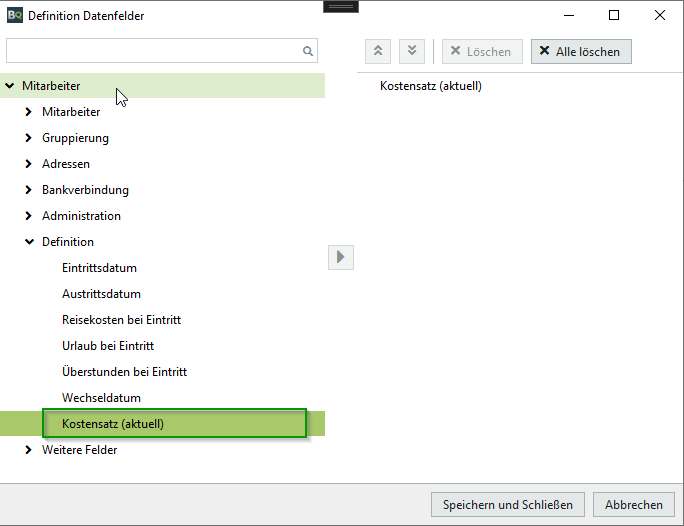
Task: Focus the search input field
Action: (155, 51)
